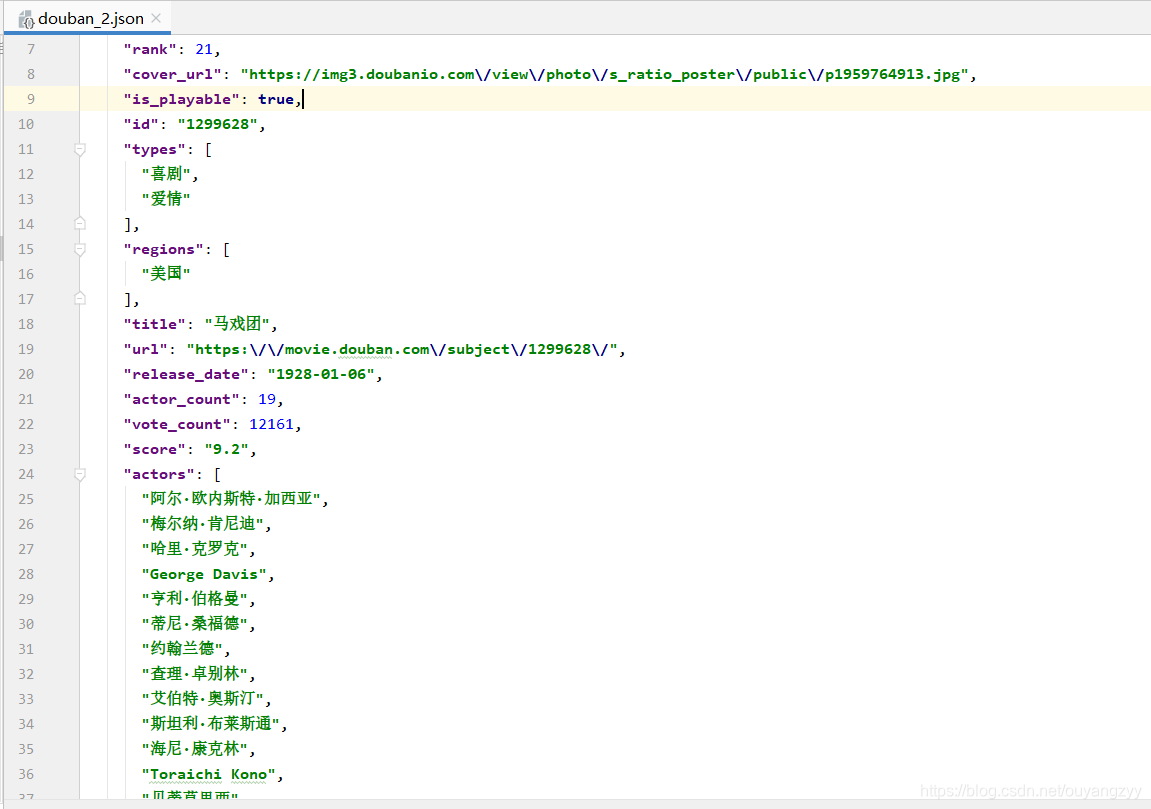Click actor "海尼·康克林"
The width and height of the screenshot is (1151, 809).
click(x=195, y=749)
